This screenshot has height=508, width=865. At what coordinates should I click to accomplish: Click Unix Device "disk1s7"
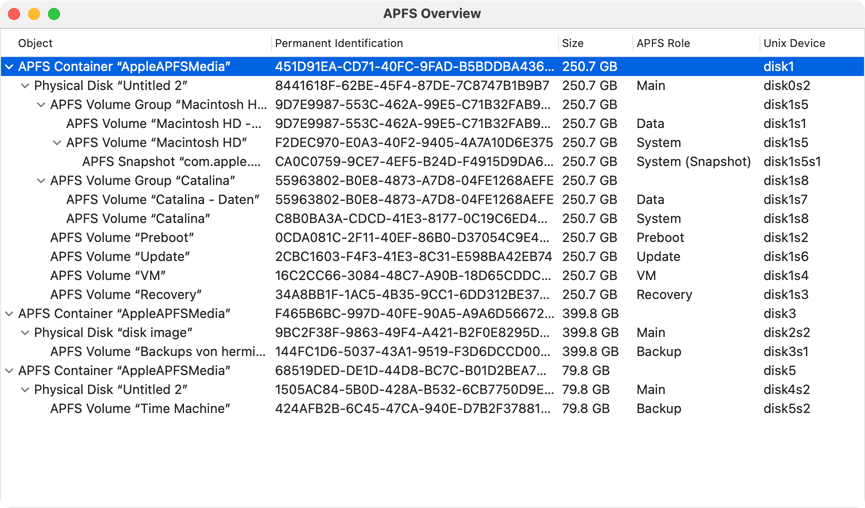[786, 200]
